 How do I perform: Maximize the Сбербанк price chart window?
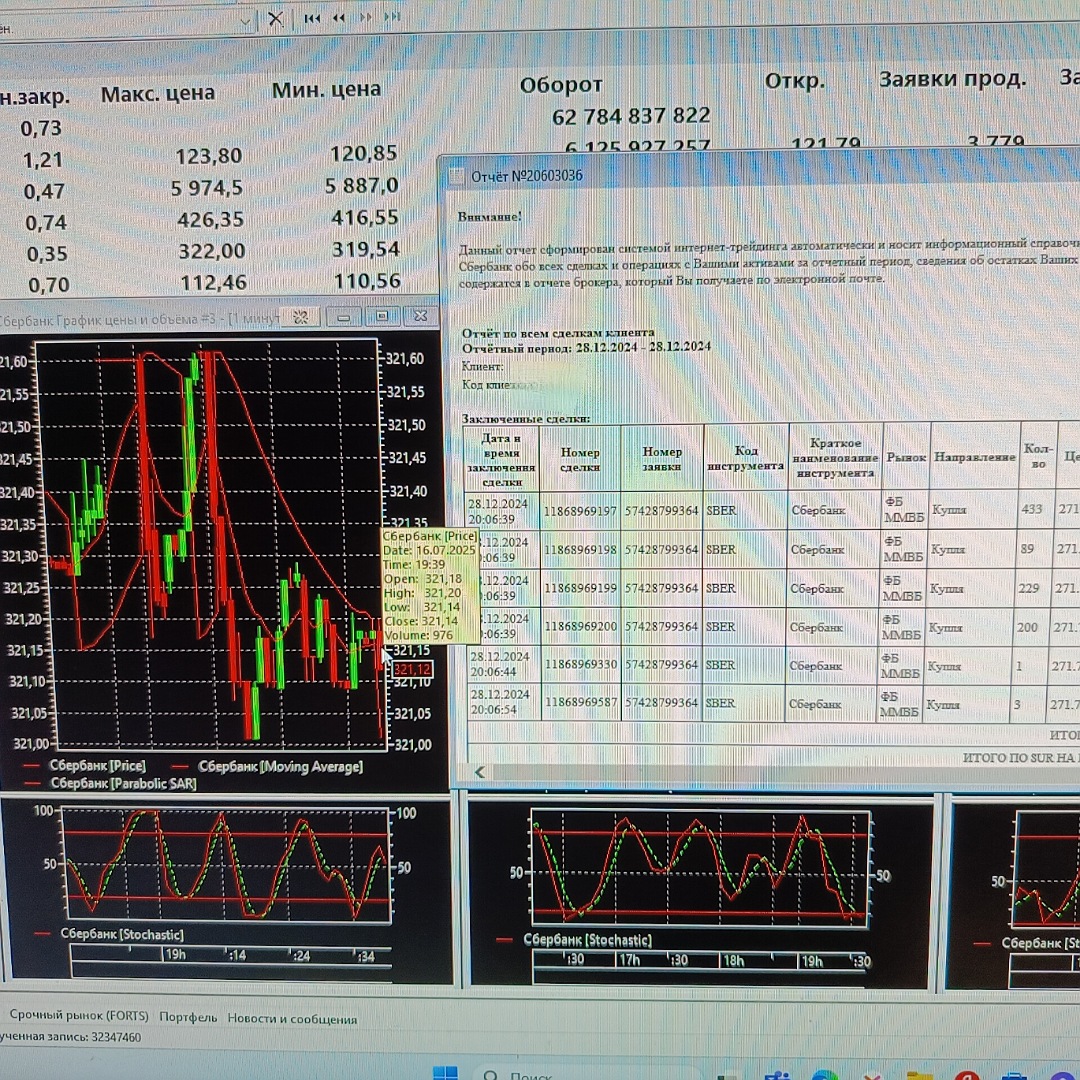[x=382, y=316]
